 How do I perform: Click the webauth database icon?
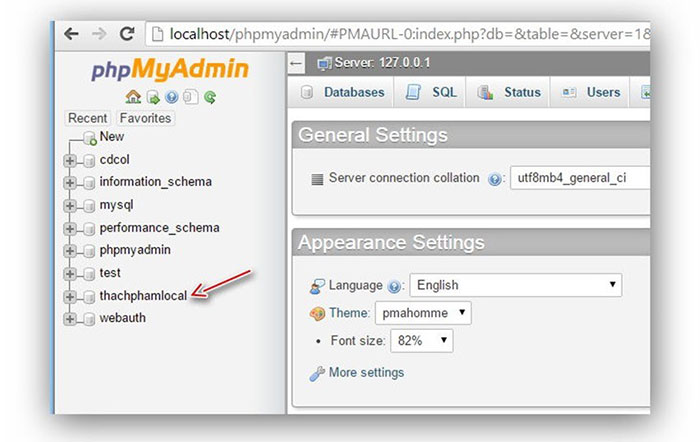89,319
